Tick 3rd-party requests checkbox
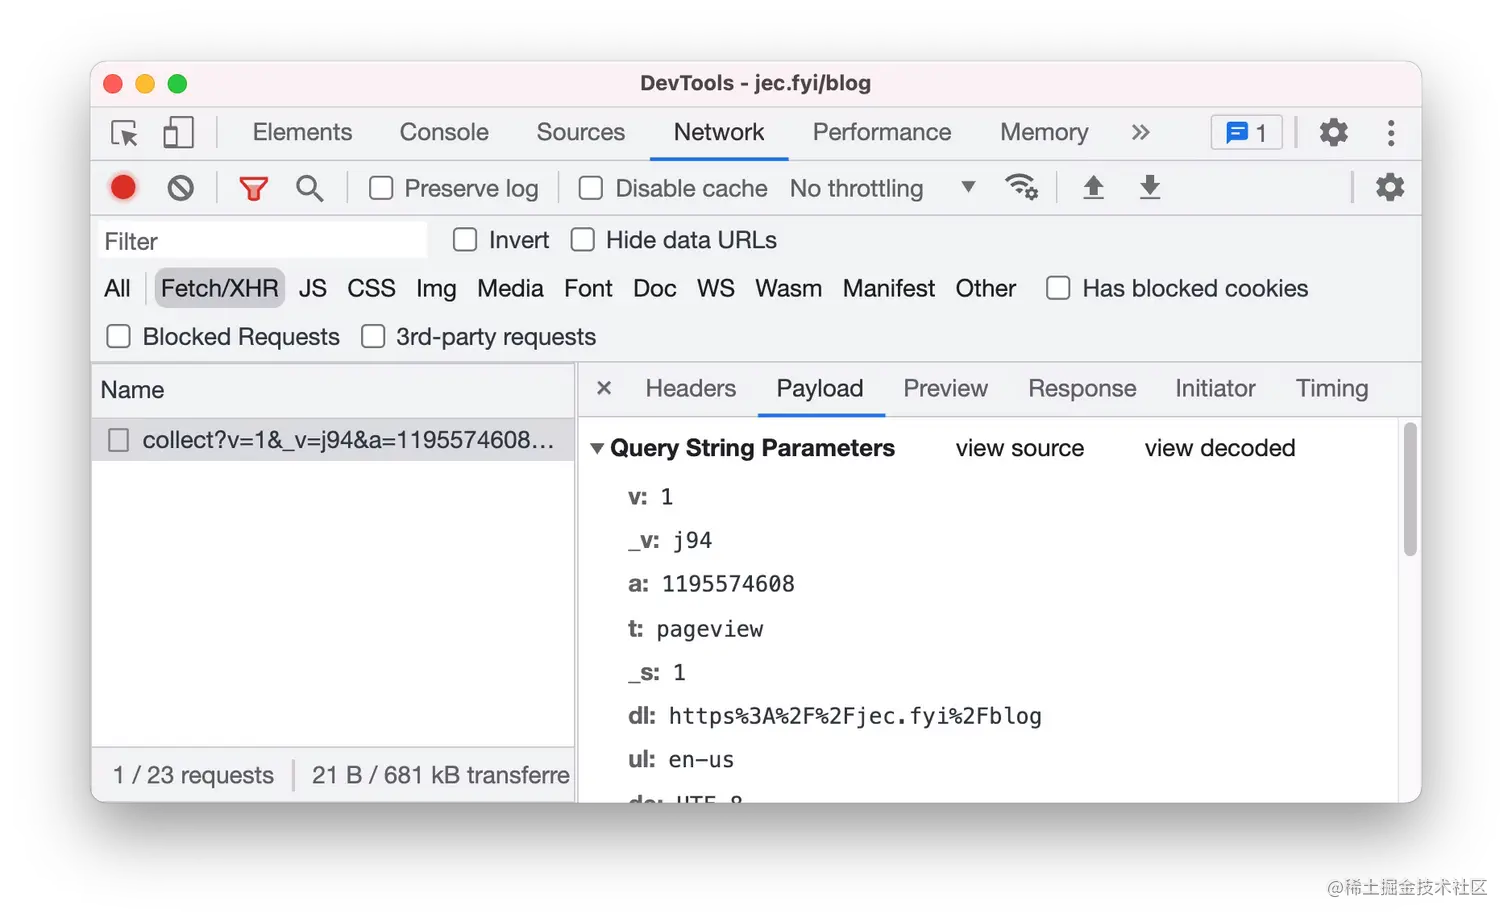Viewport: 1512px width, 922px height. (x=373, y=336)
